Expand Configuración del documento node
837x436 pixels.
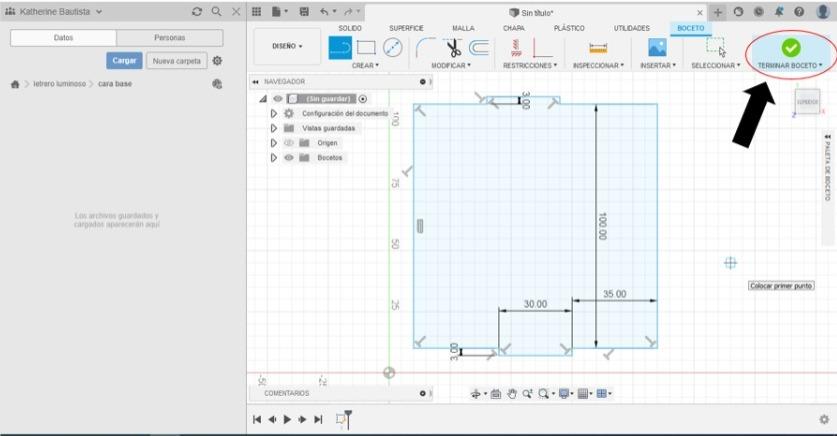(x=274, y=114)
